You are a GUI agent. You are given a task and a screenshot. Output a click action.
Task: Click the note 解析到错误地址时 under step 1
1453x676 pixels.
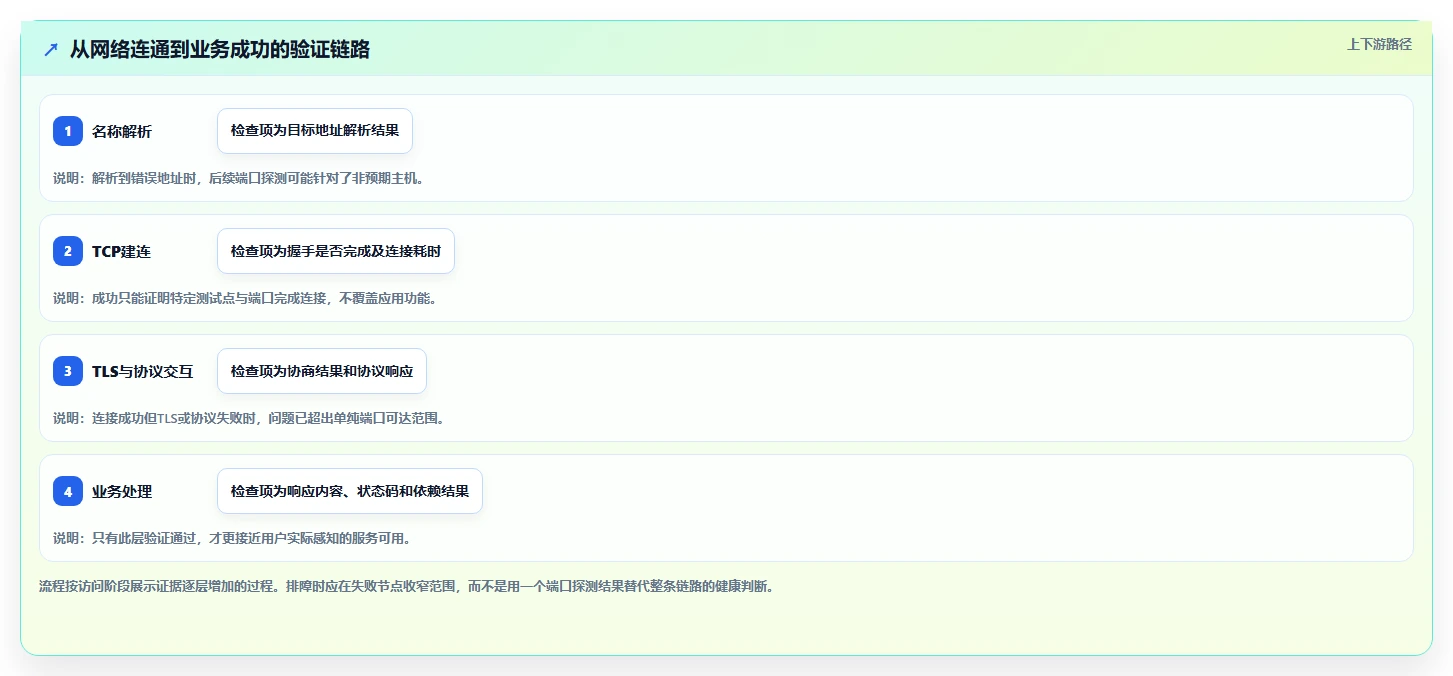(x=239, y=178)
